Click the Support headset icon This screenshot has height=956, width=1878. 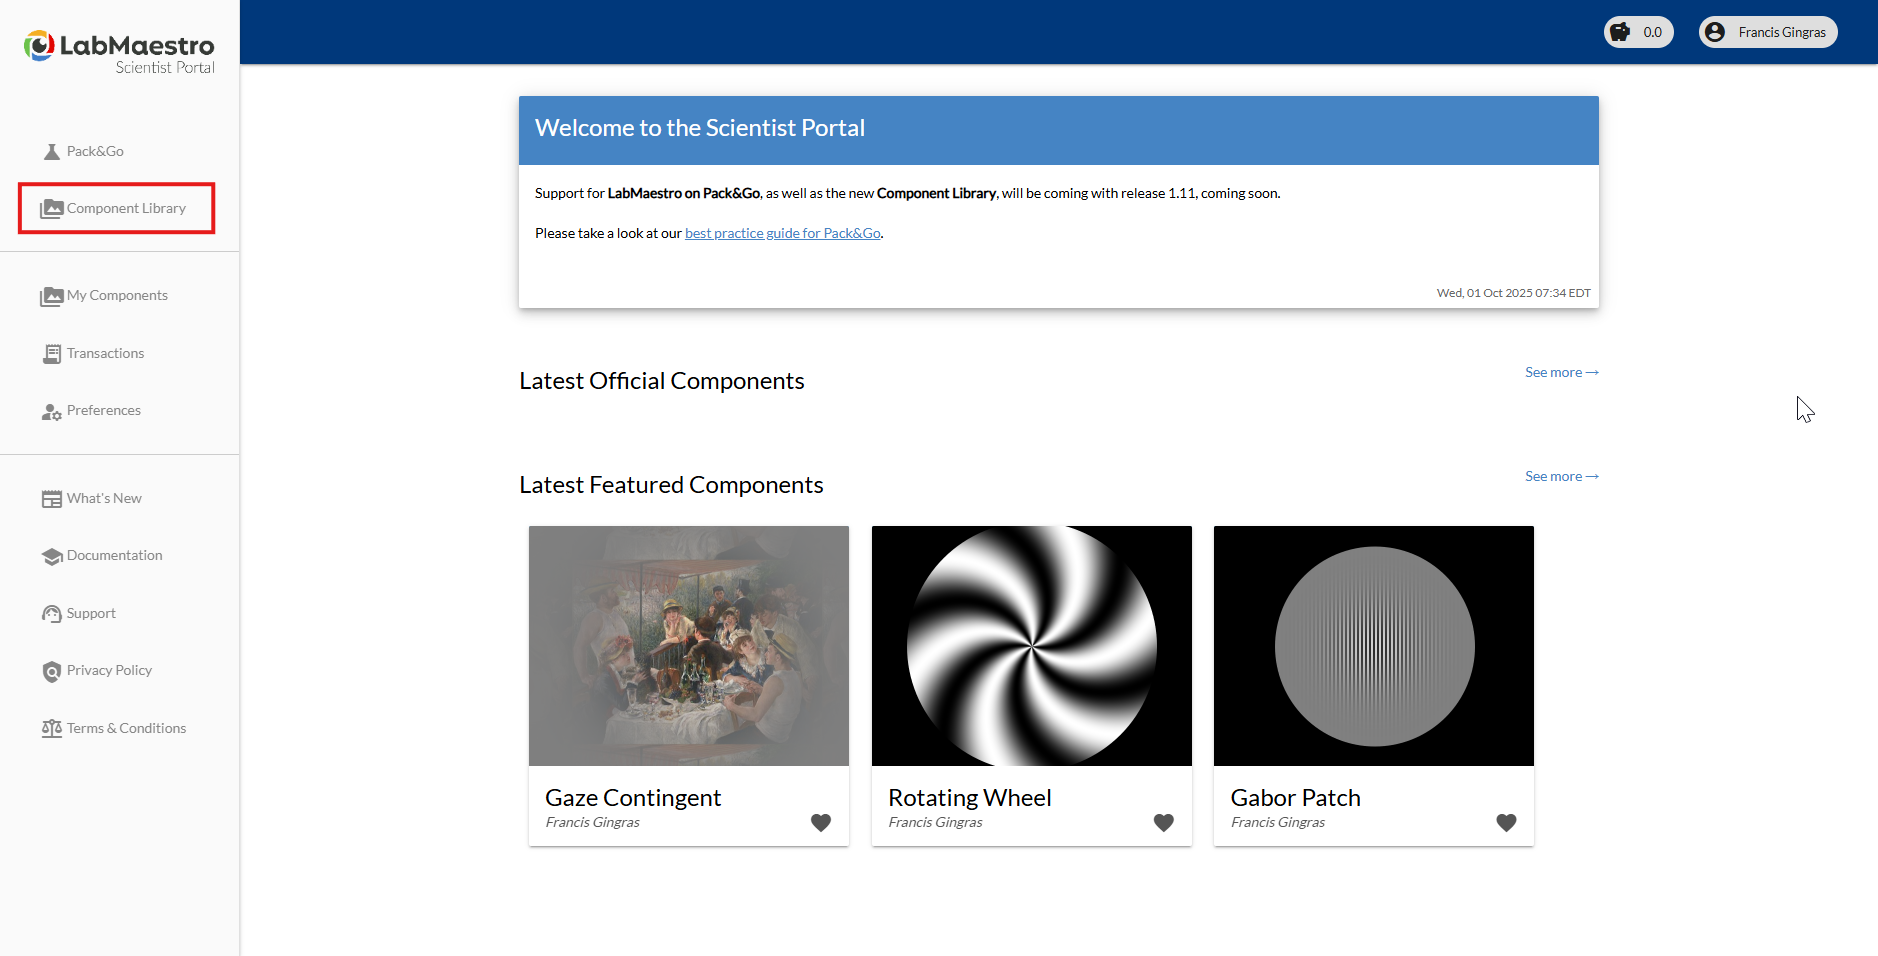(x=52, y=614)
